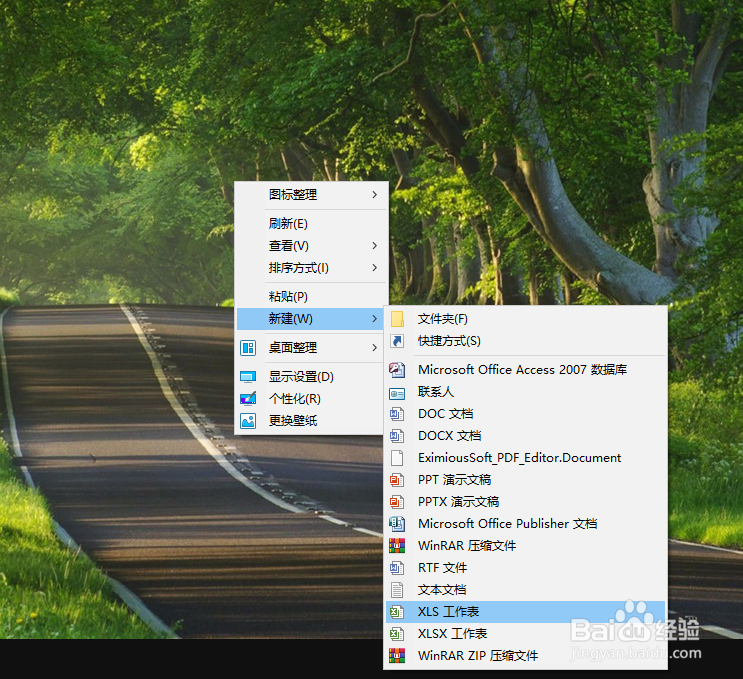Expand the 查看(V) submenu arrow
Screen dimensions: 743x679
(375, 245)
